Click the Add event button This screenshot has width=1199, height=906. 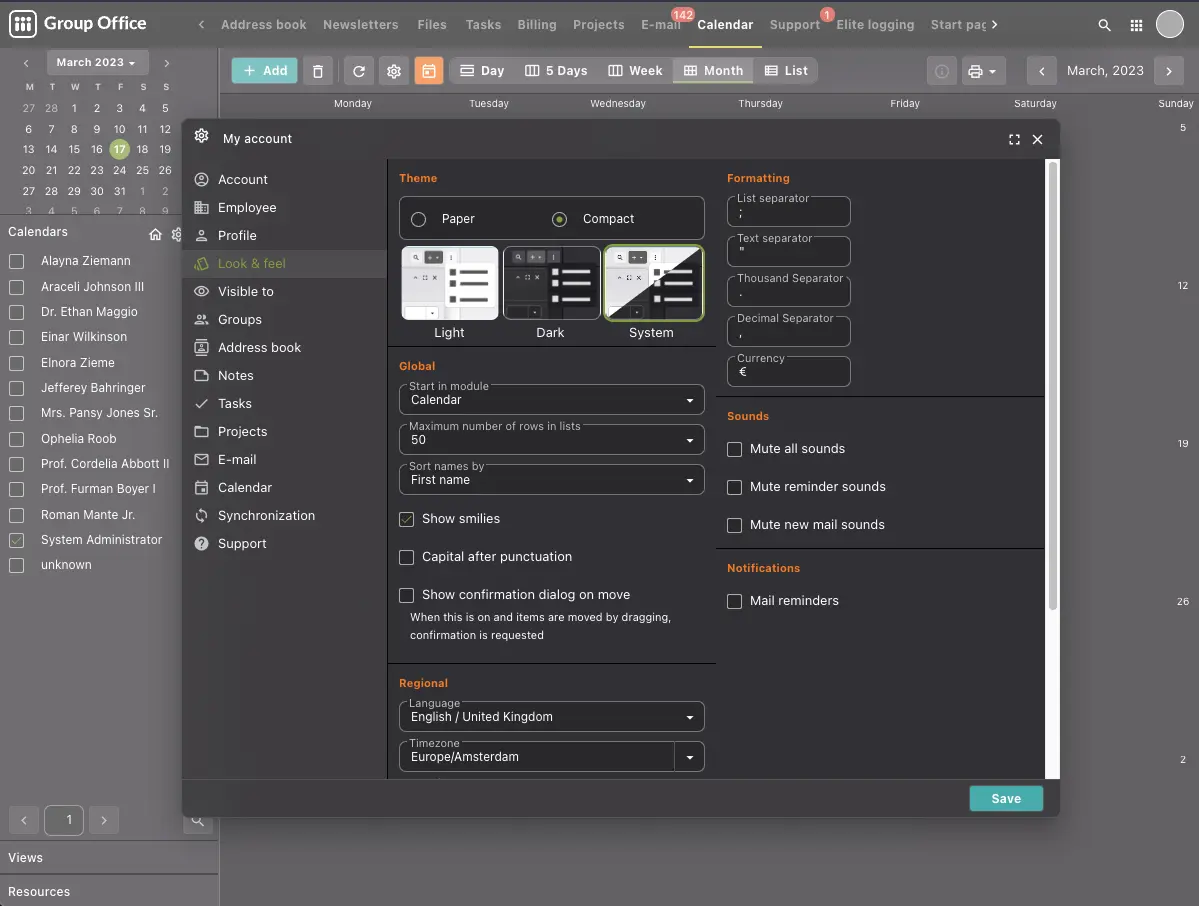pyautogui.click(x=265, y=71)
